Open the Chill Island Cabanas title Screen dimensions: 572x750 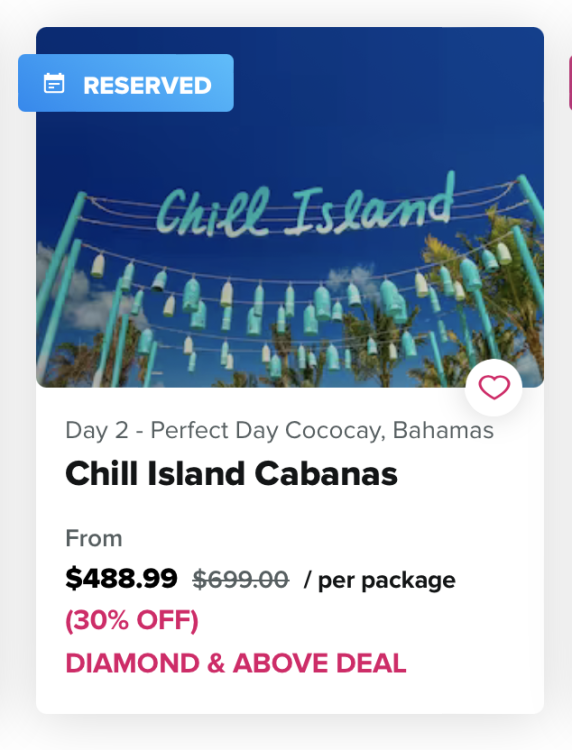pyautogui.click(x=231, y=474)
